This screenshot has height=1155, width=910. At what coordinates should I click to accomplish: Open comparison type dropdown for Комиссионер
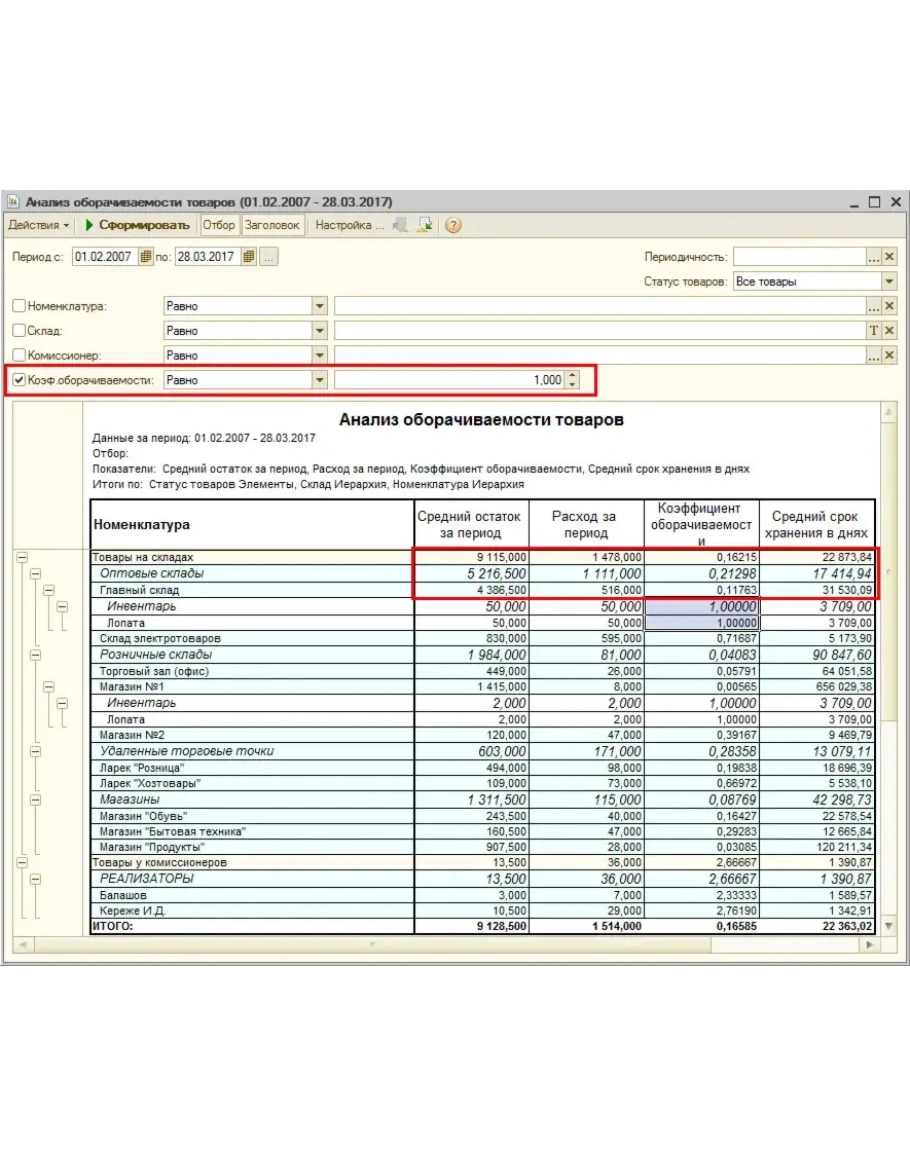point(319,355)
